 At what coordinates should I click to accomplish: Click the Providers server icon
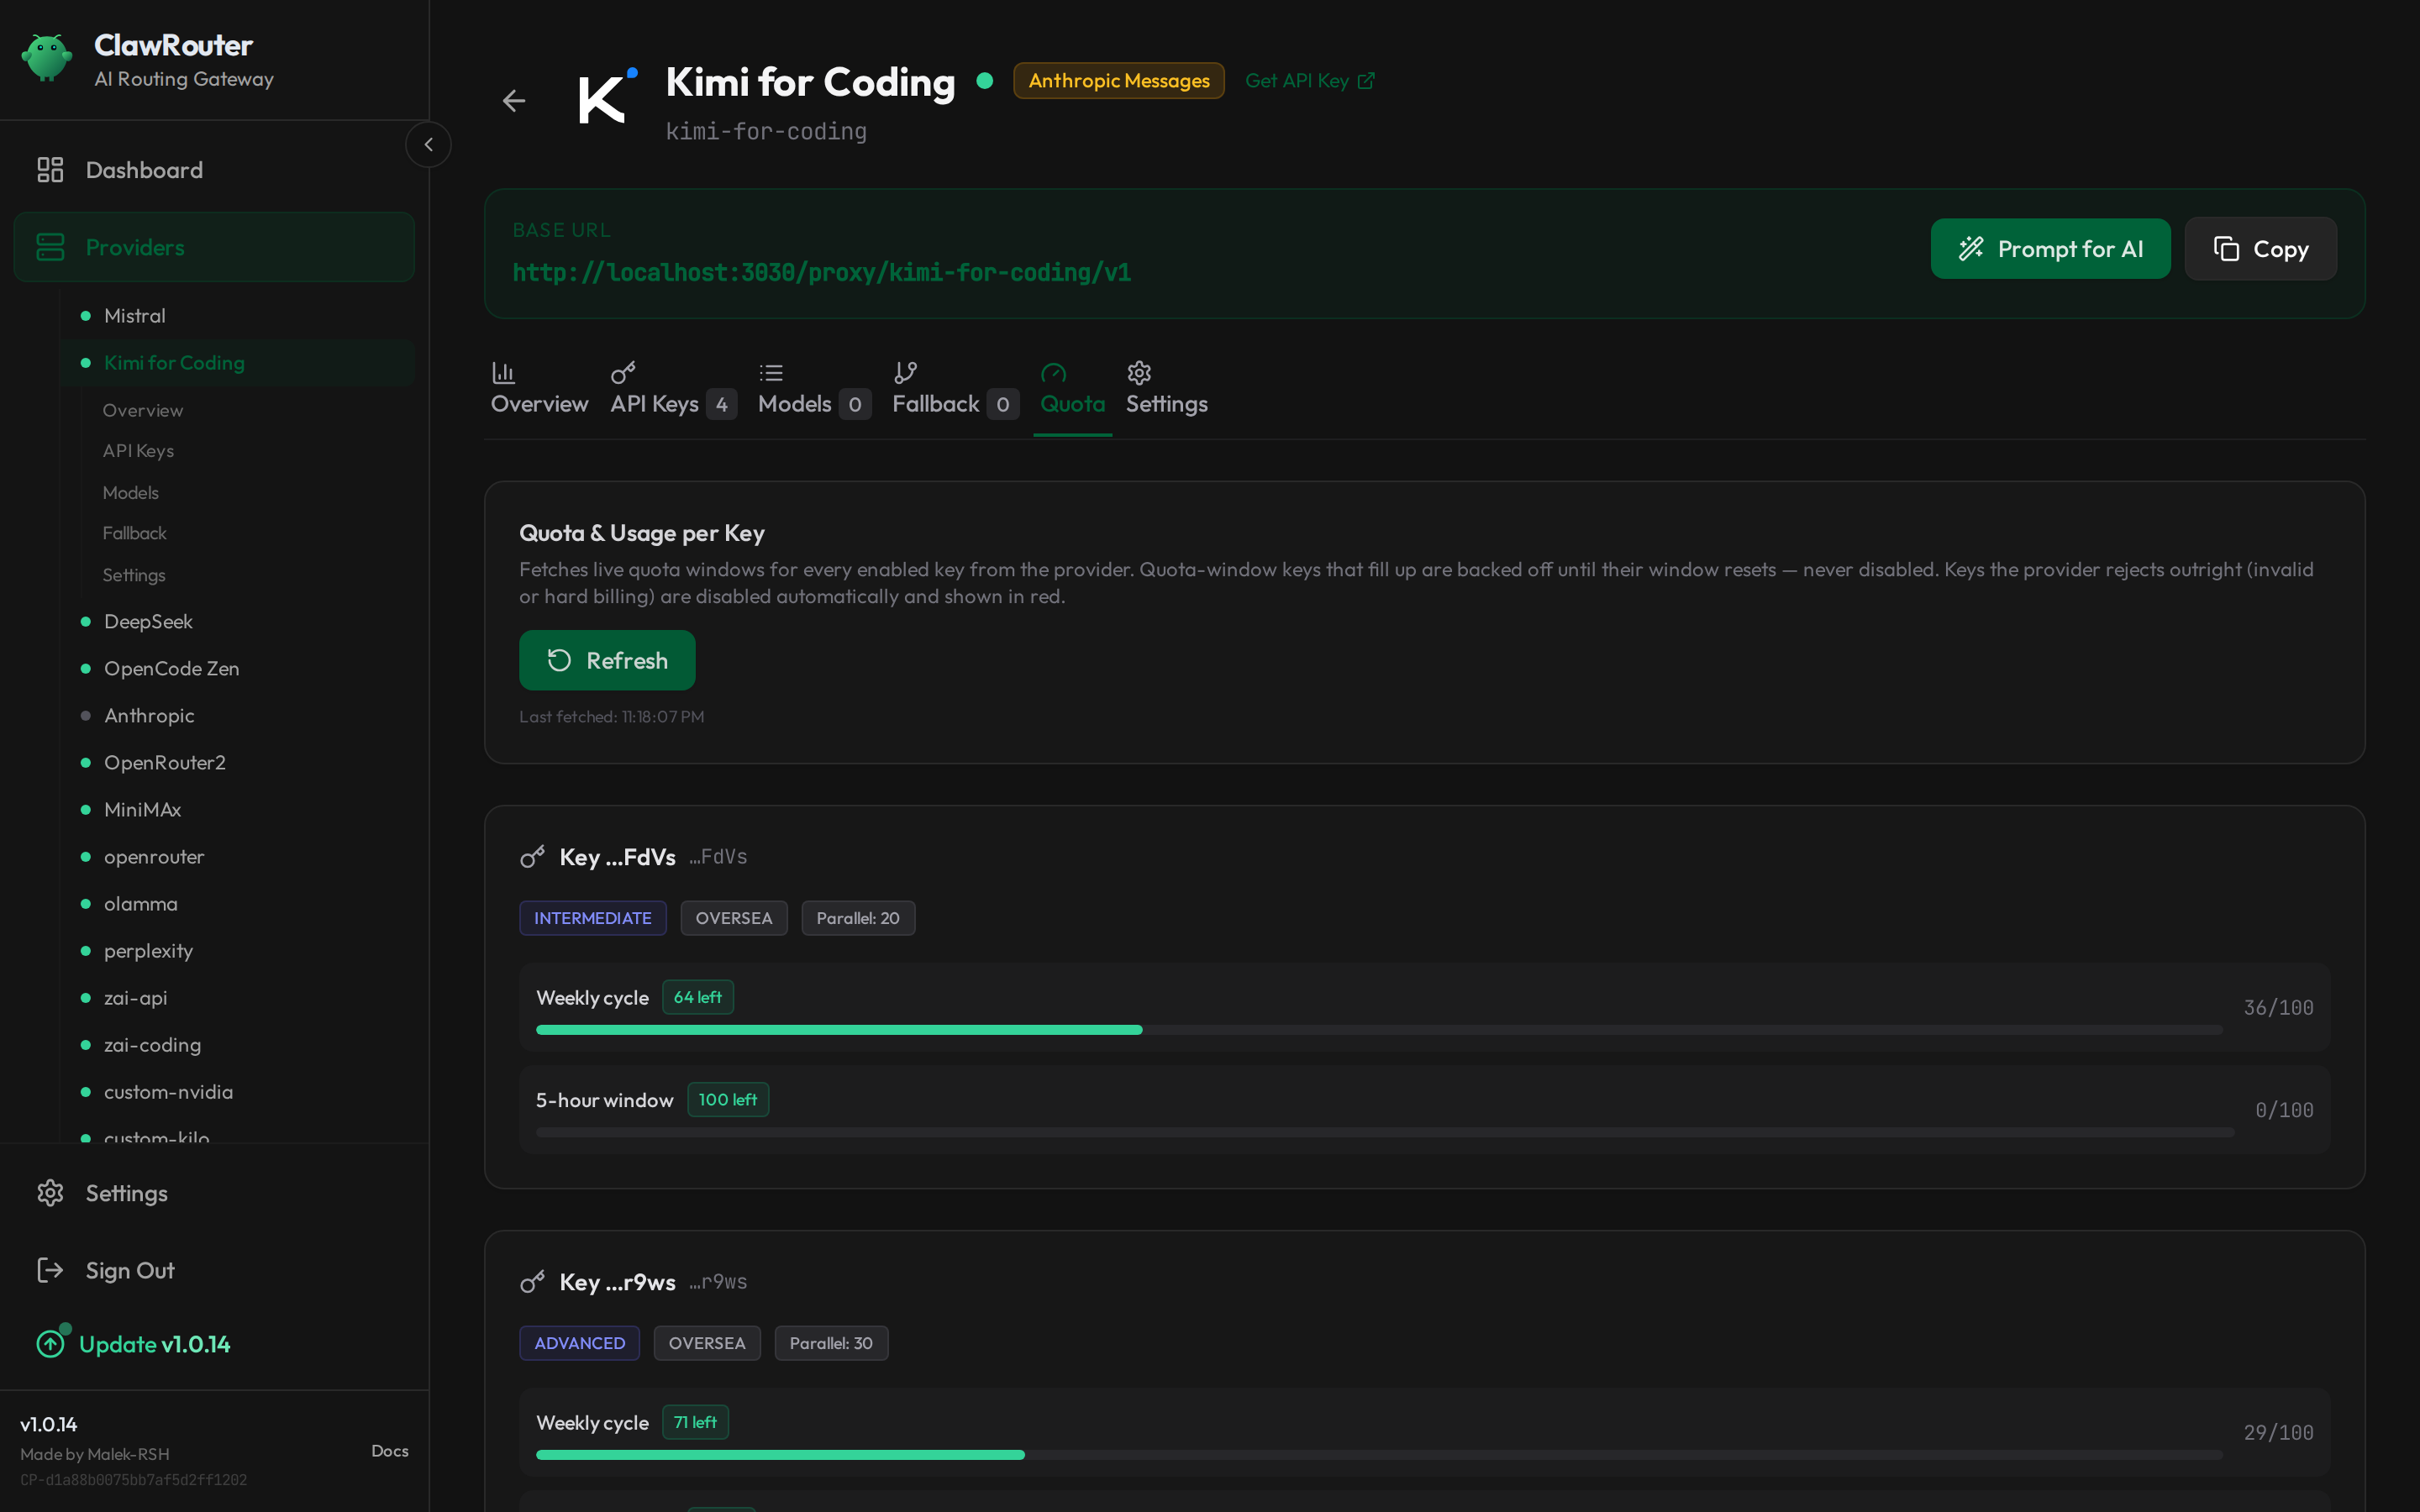[50, 247]
